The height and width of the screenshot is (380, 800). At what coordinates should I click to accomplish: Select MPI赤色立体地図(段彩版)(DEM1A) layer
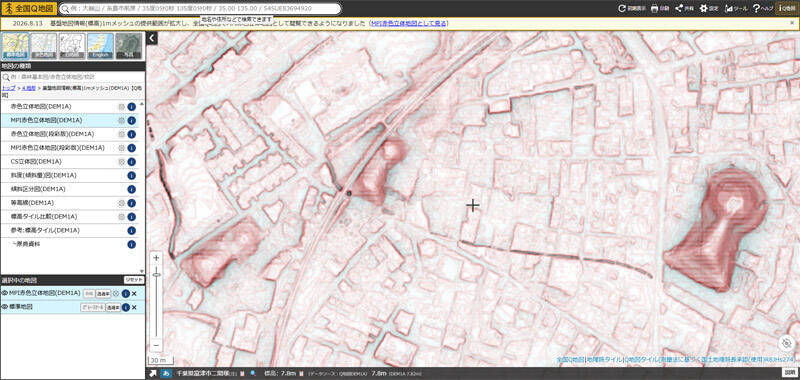point(69,148)
